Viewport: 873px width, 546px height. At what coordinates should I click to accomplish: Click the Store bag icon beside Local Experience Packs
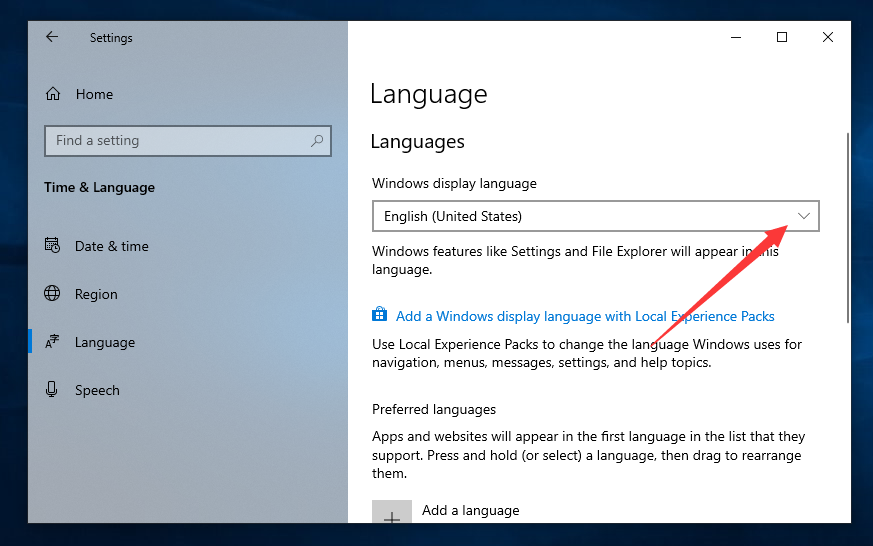point(380,314)
